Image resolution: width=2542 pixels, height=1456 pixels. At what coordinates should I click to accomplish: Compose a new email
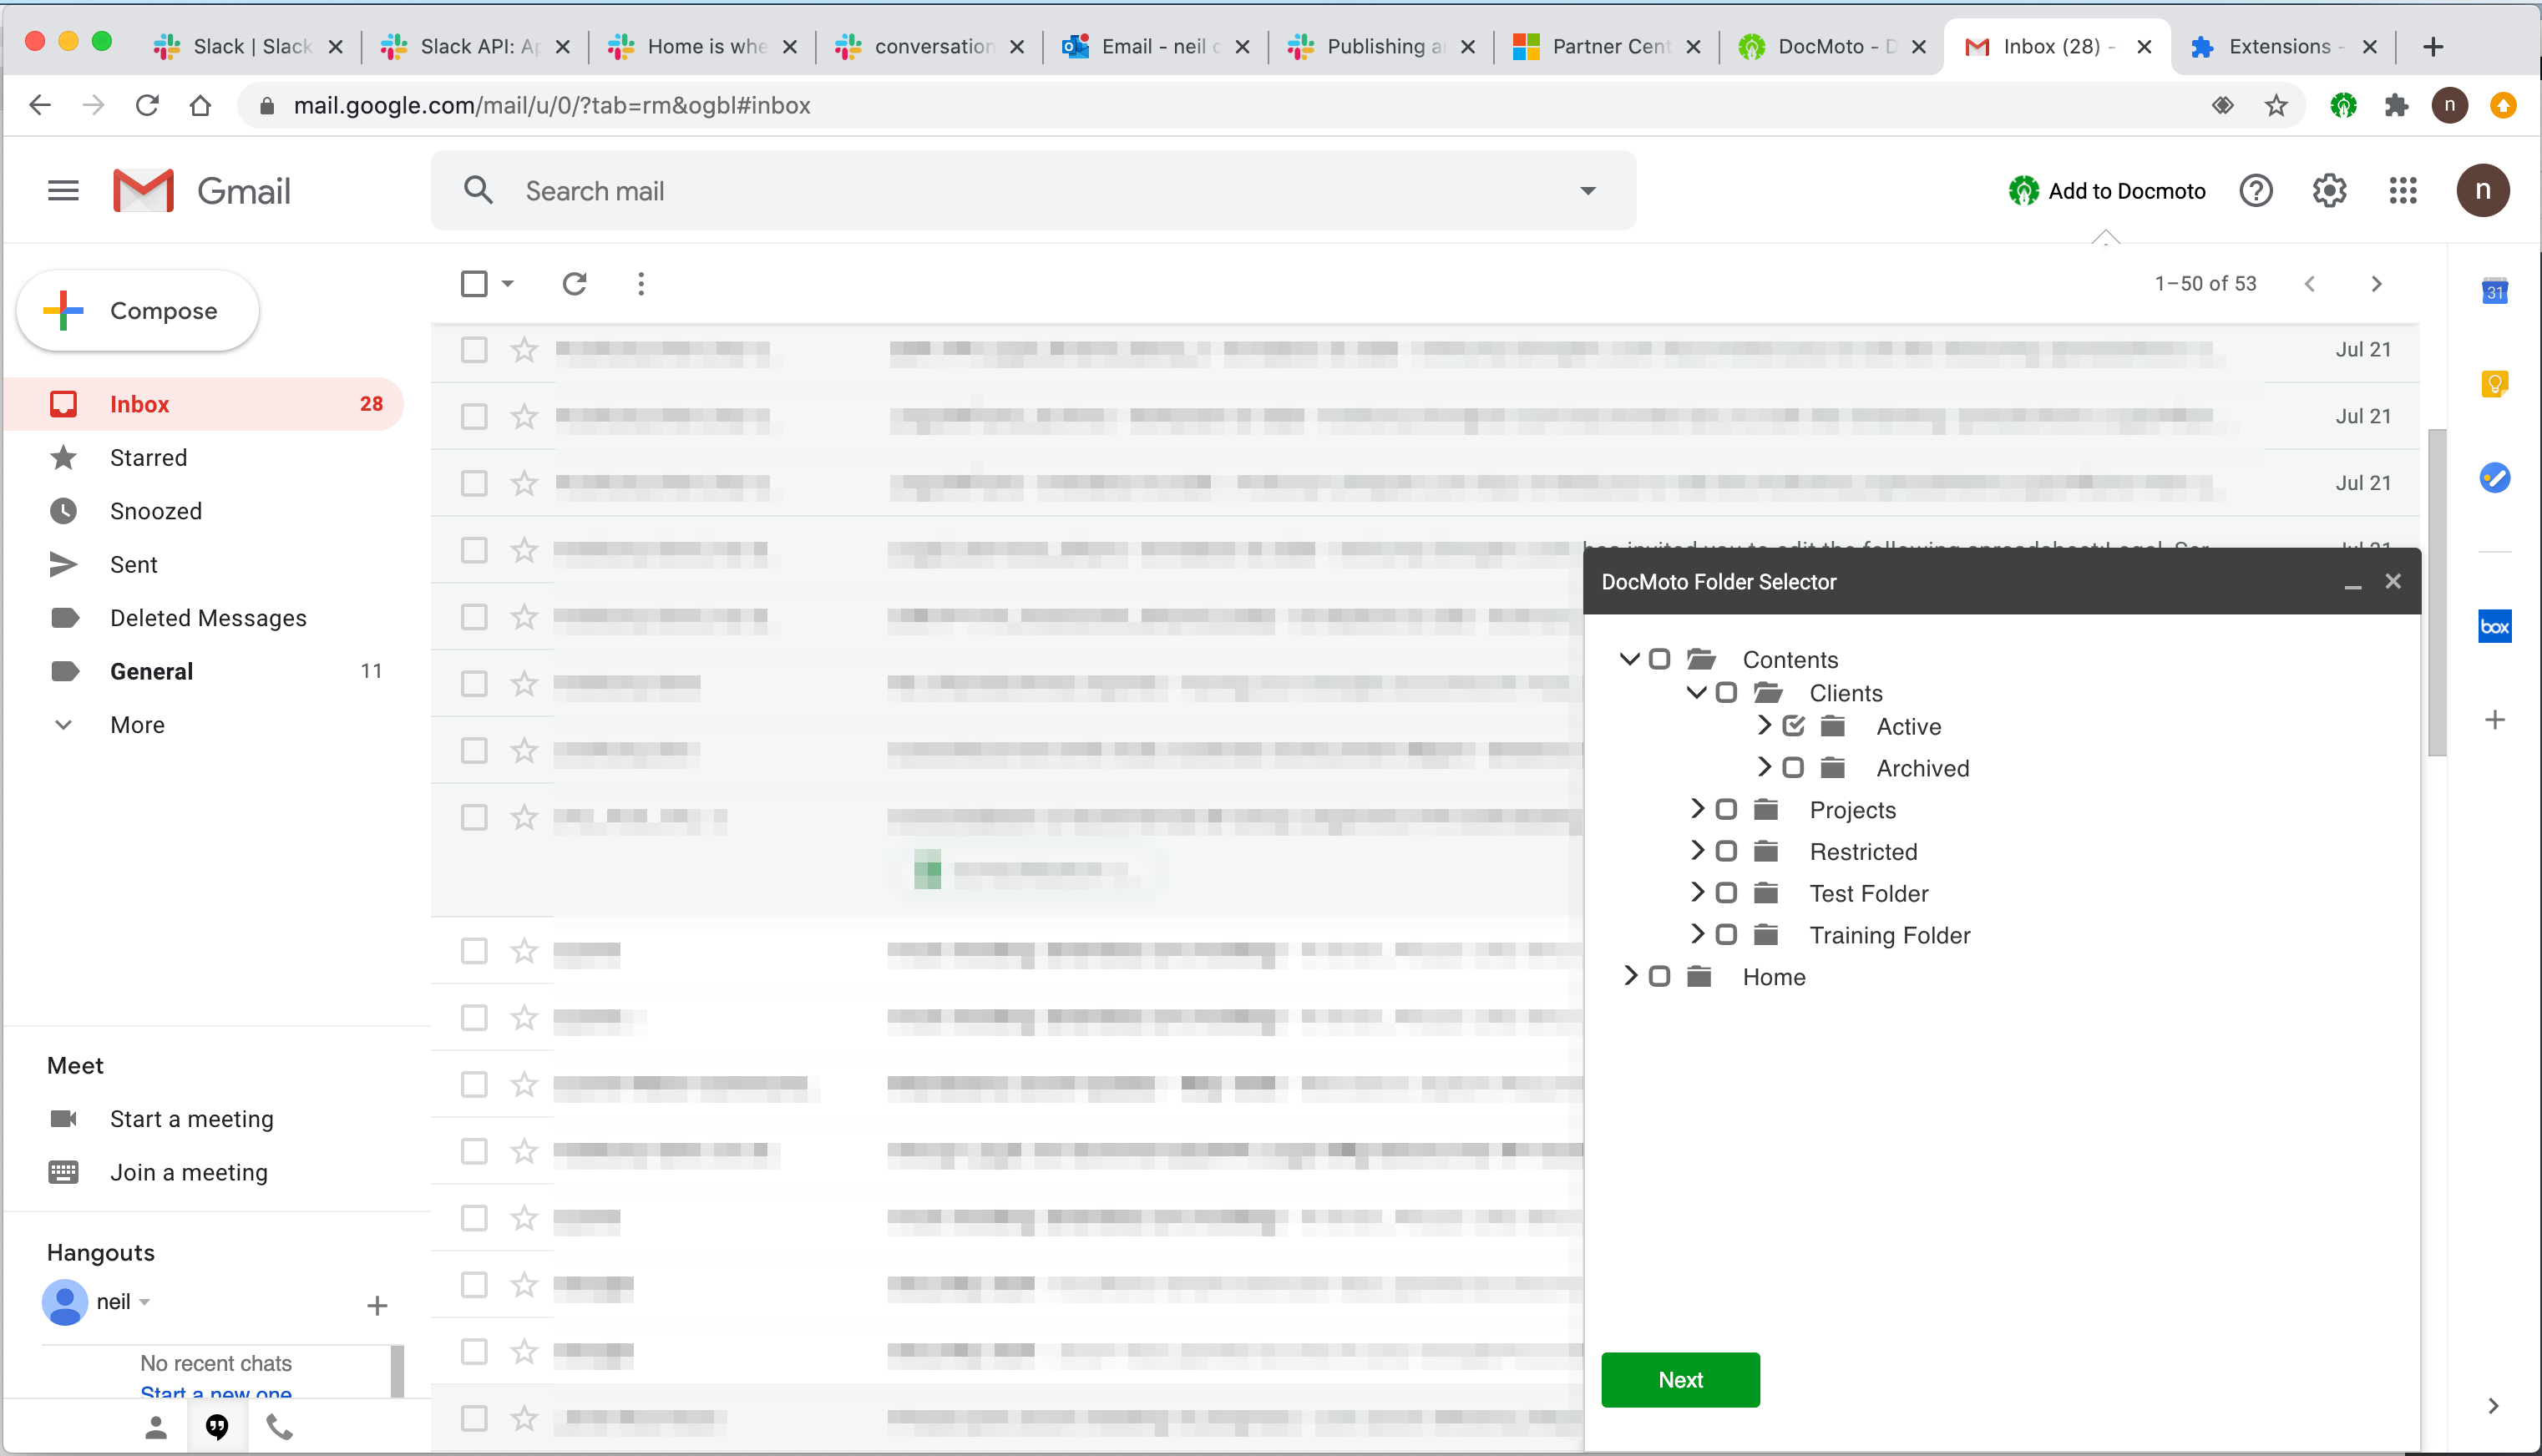pyautogui.click(x=138, y=311)
